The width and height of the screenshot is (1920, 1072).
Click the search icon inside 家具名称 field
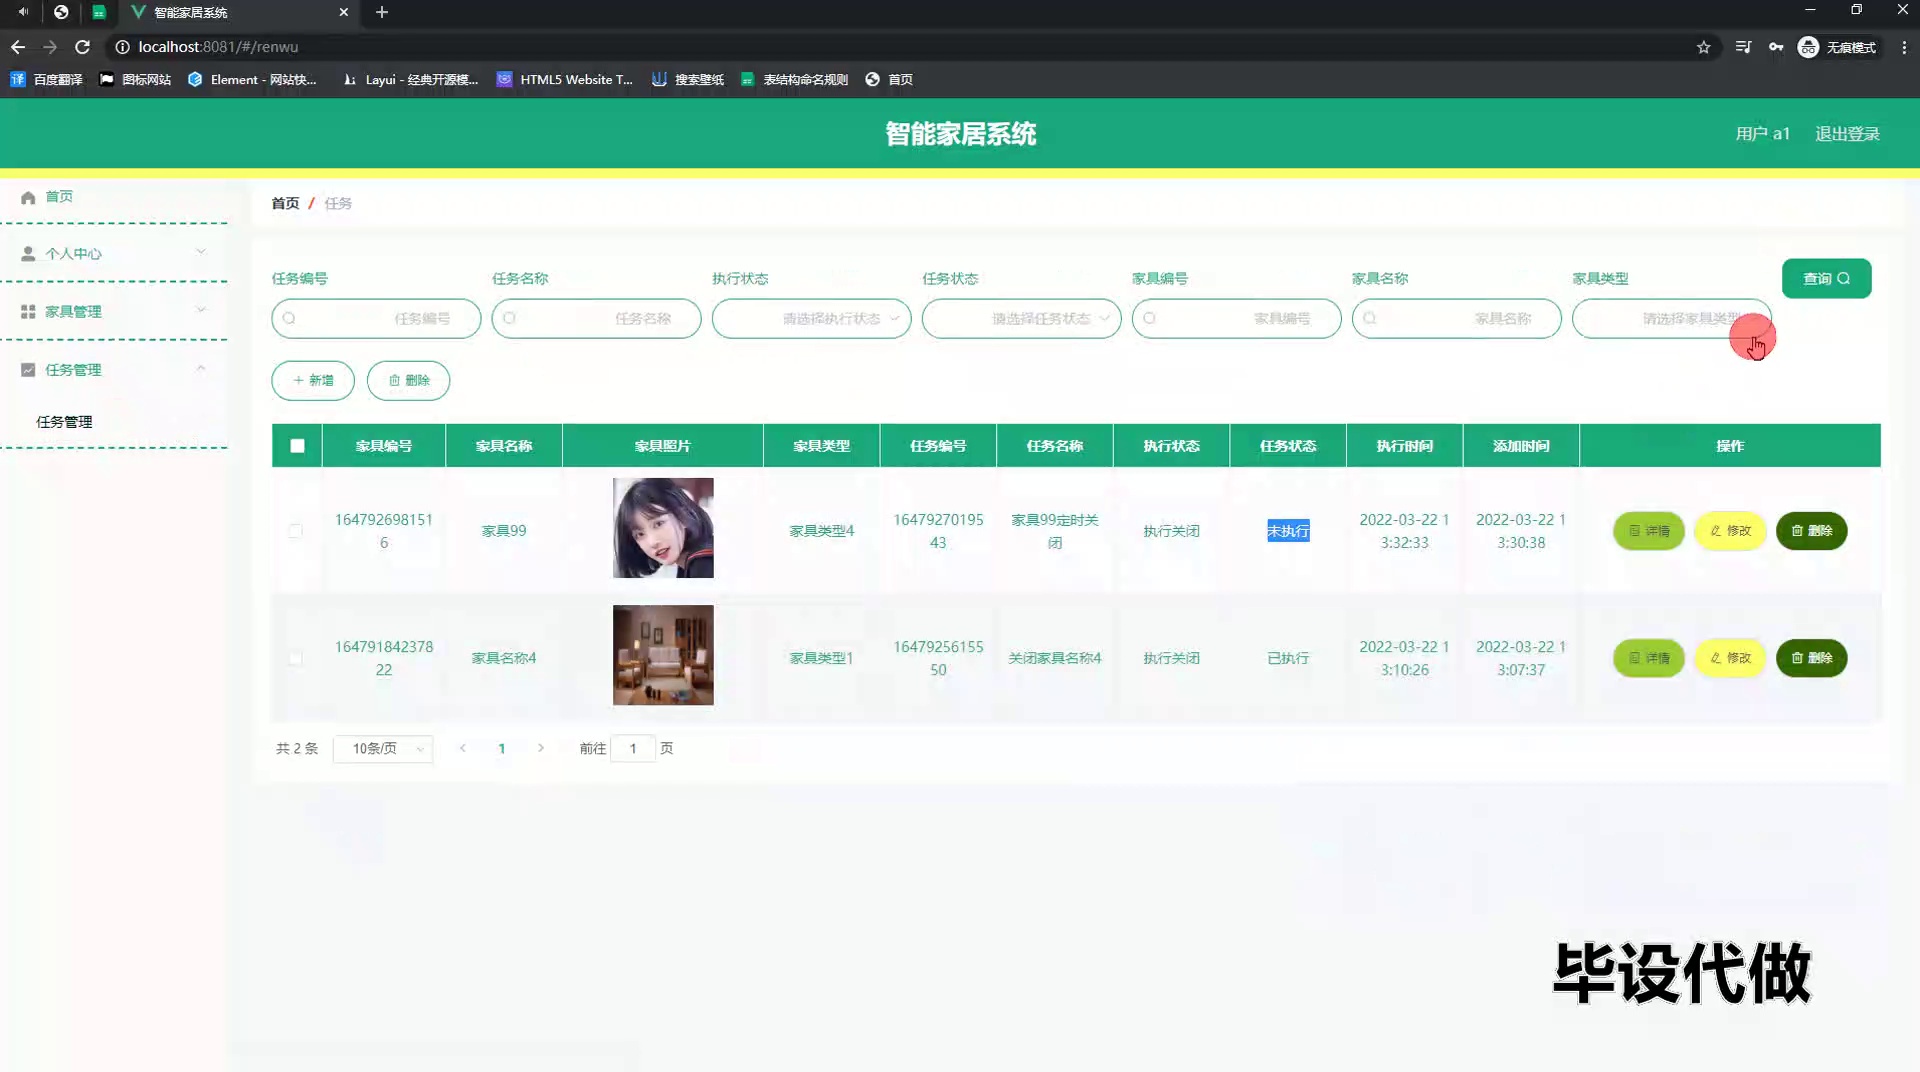point(1369,319)
